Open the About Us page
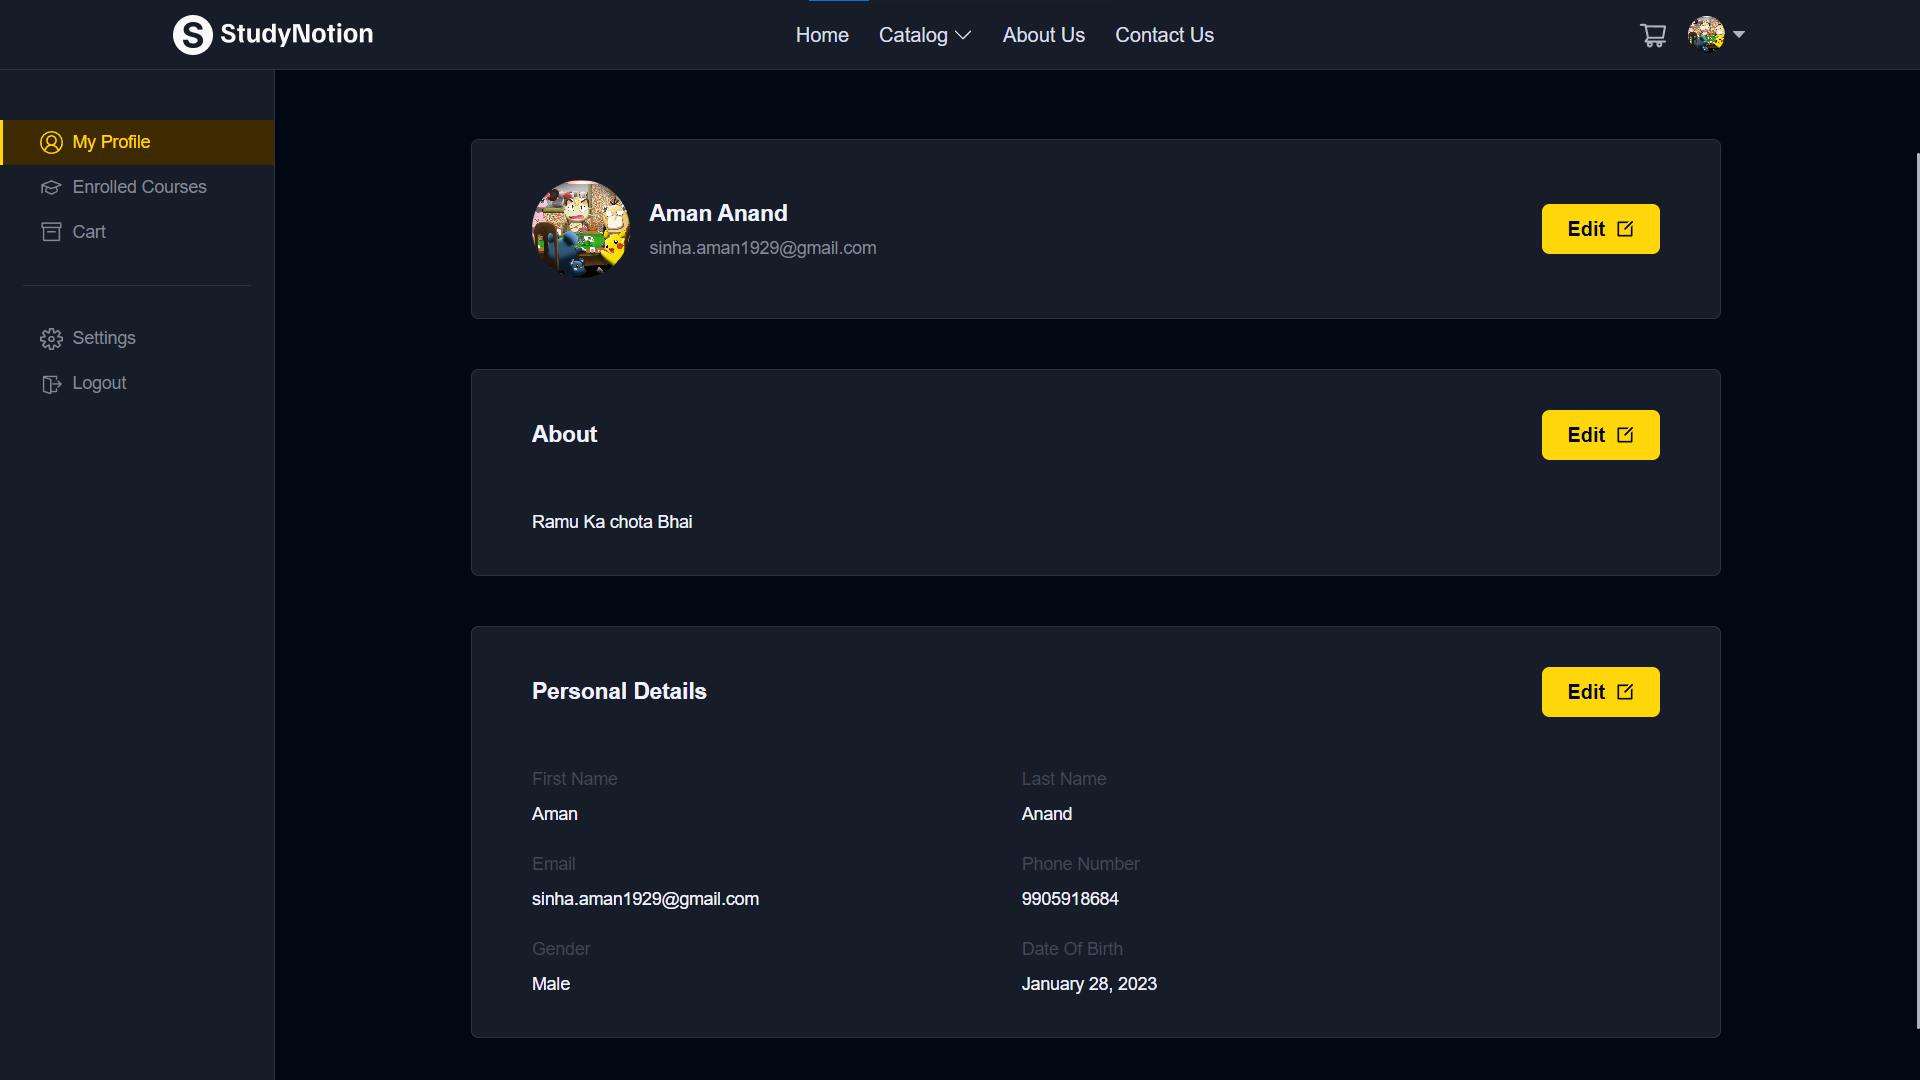This screenshot has height=1080, width=1920. 1043,35
